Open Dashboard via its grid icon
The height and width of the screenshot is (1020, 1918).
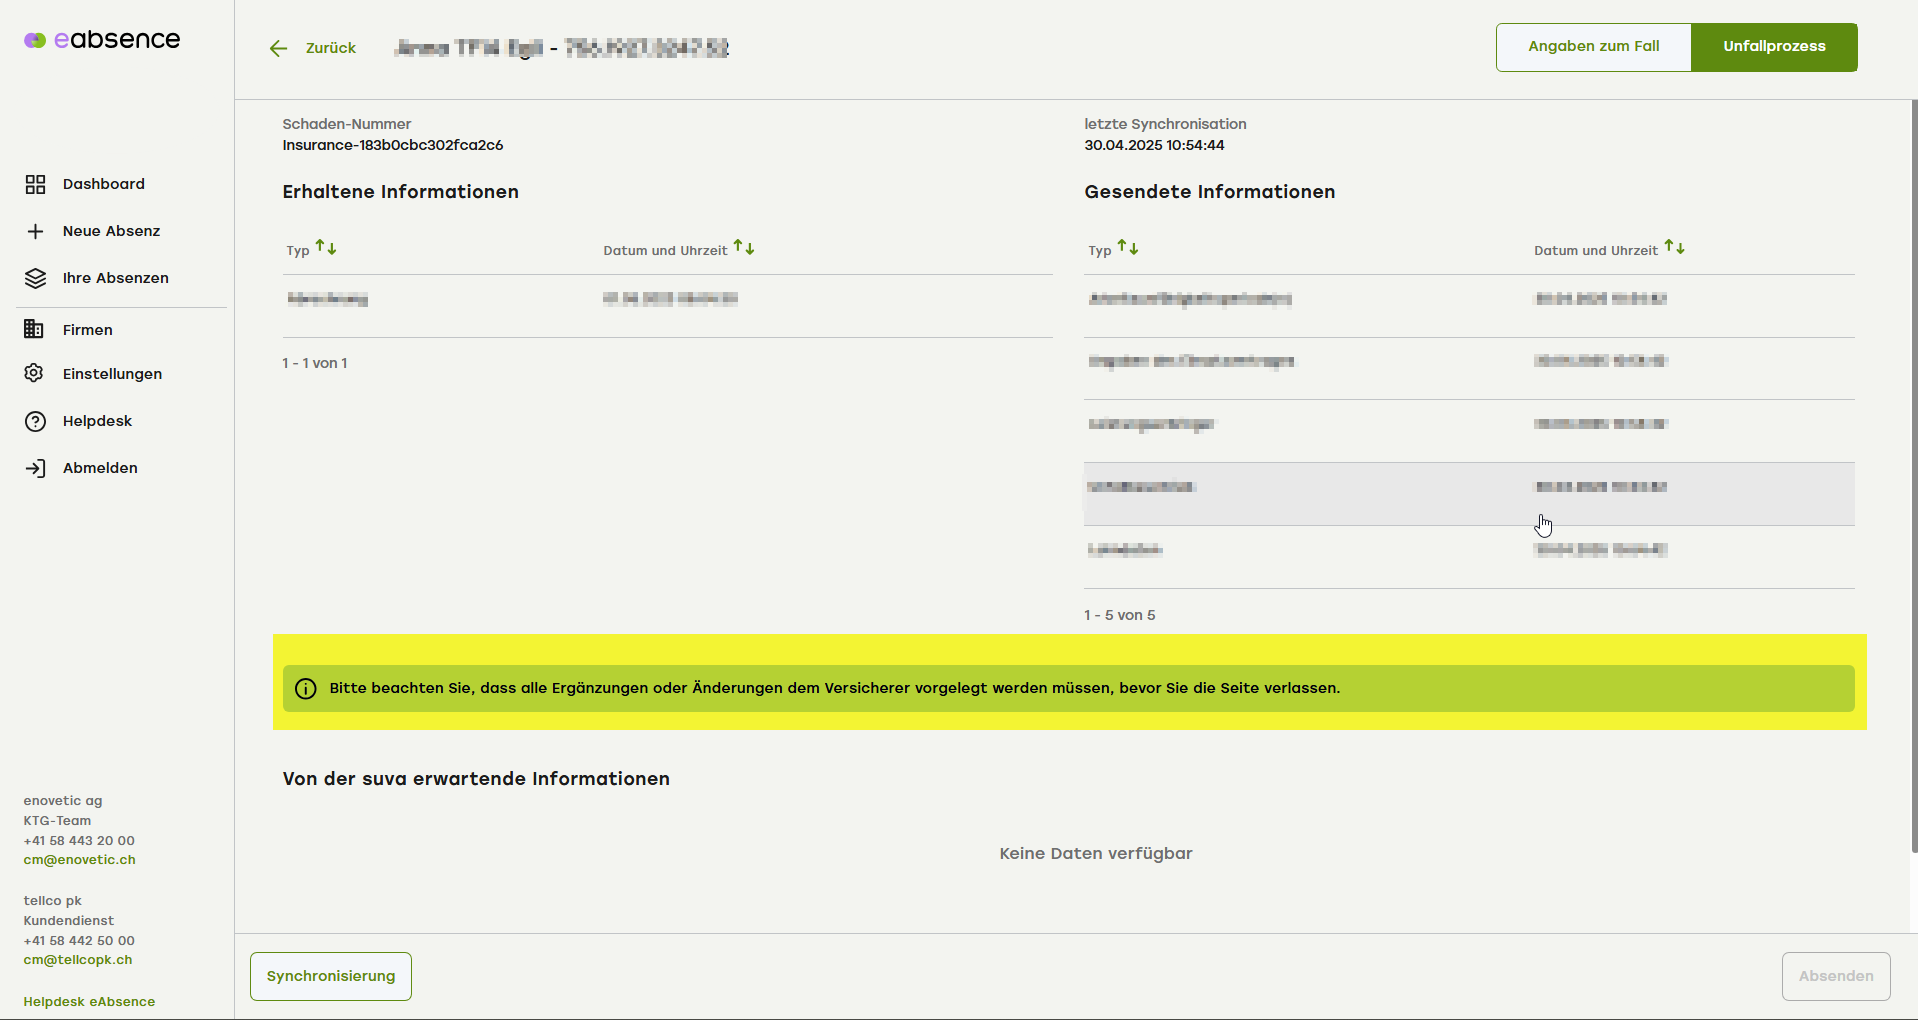(x=35, y=184)
